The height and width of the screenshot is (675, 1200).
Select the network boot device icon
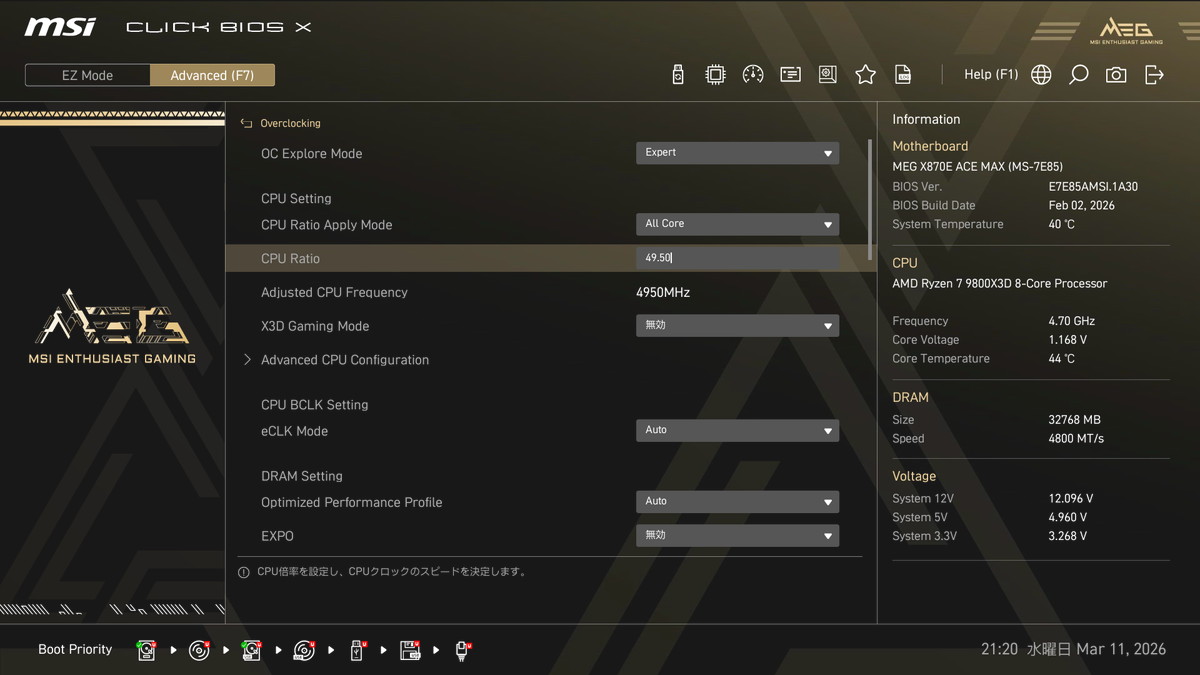[463, 650]
